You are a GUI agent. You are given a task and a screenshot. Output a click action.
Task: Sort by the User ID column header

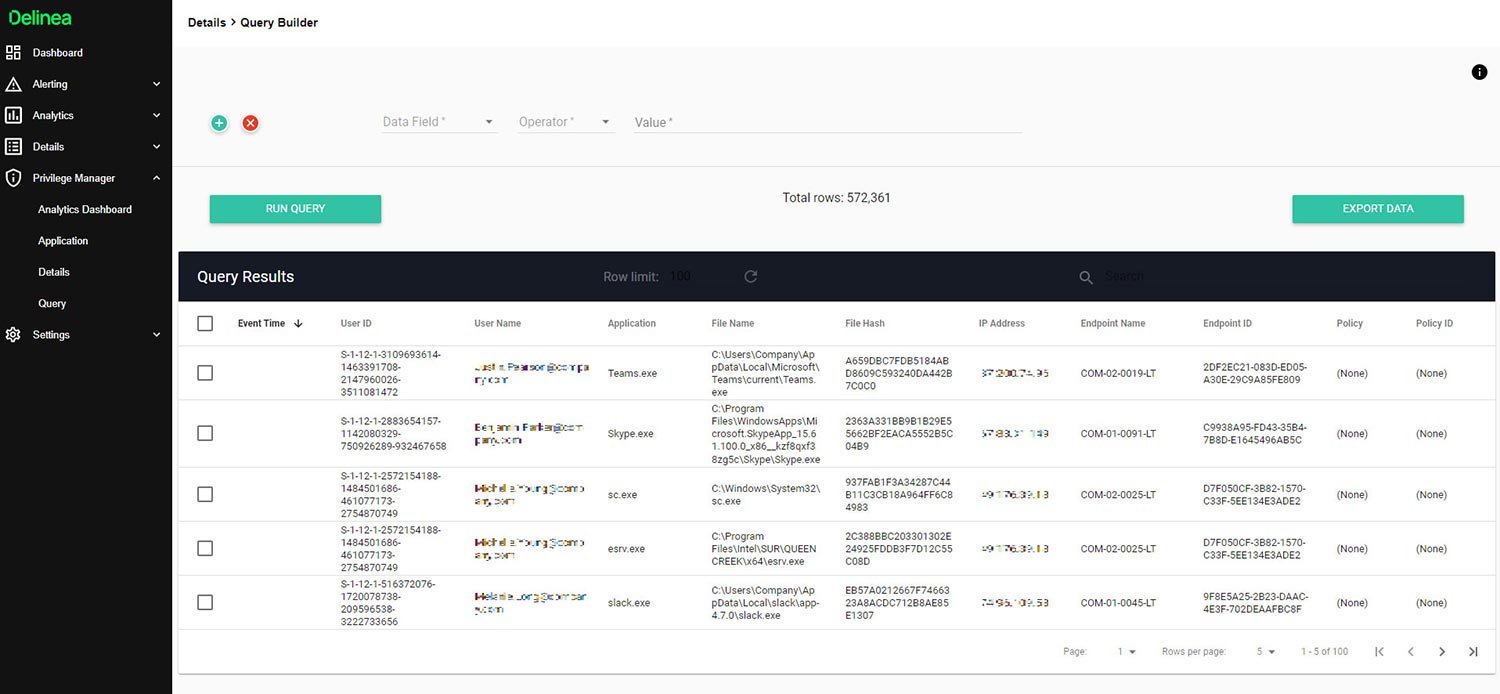[356, 324]
